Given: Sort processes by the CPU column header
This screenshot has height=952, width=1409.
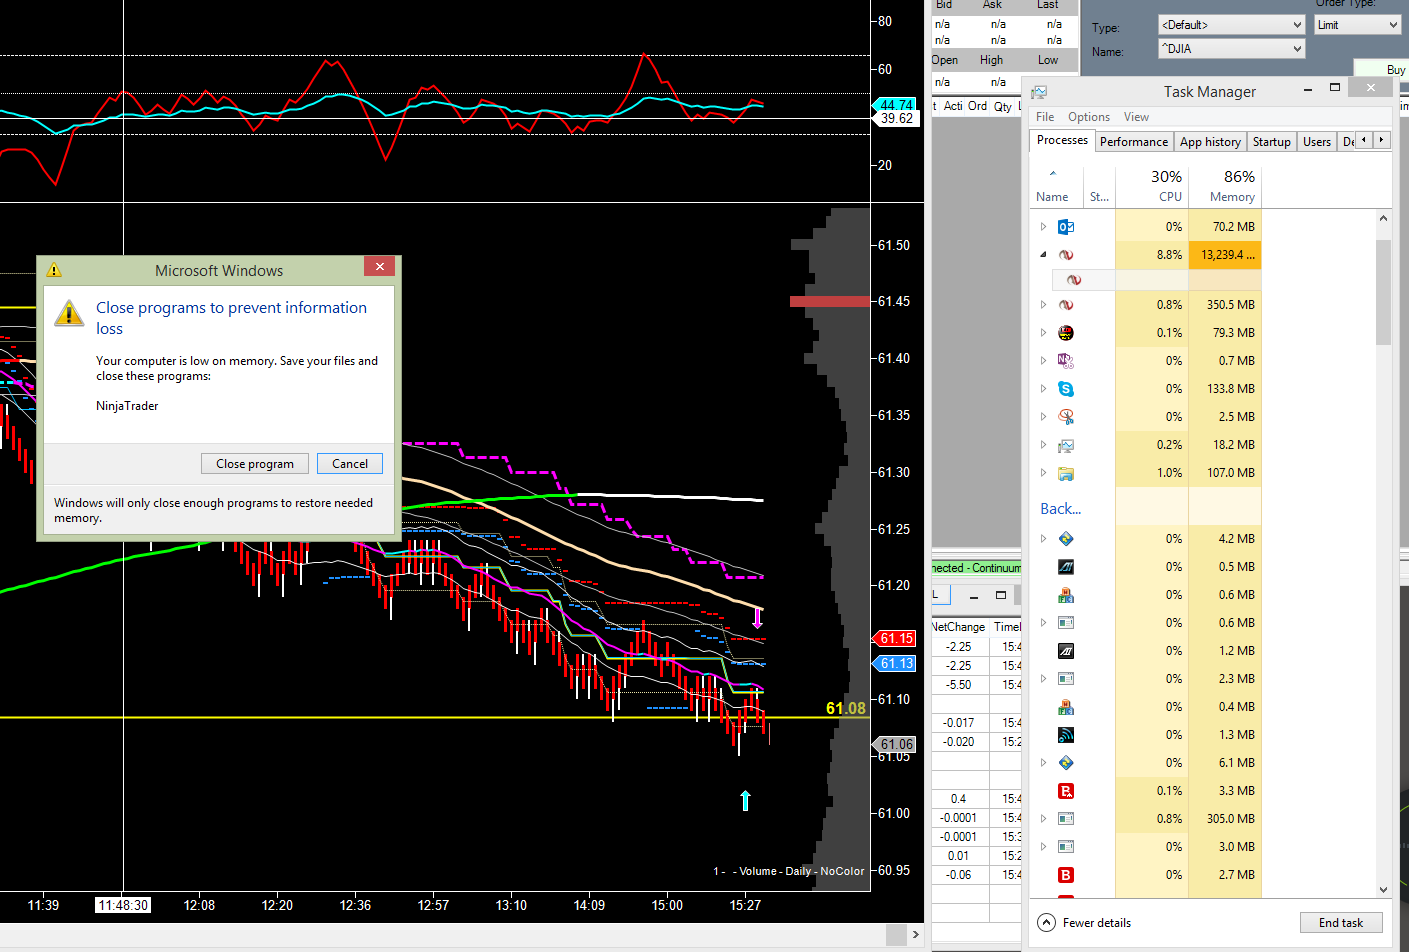Looking at the screenshot, I should [x=1151, y=186].
